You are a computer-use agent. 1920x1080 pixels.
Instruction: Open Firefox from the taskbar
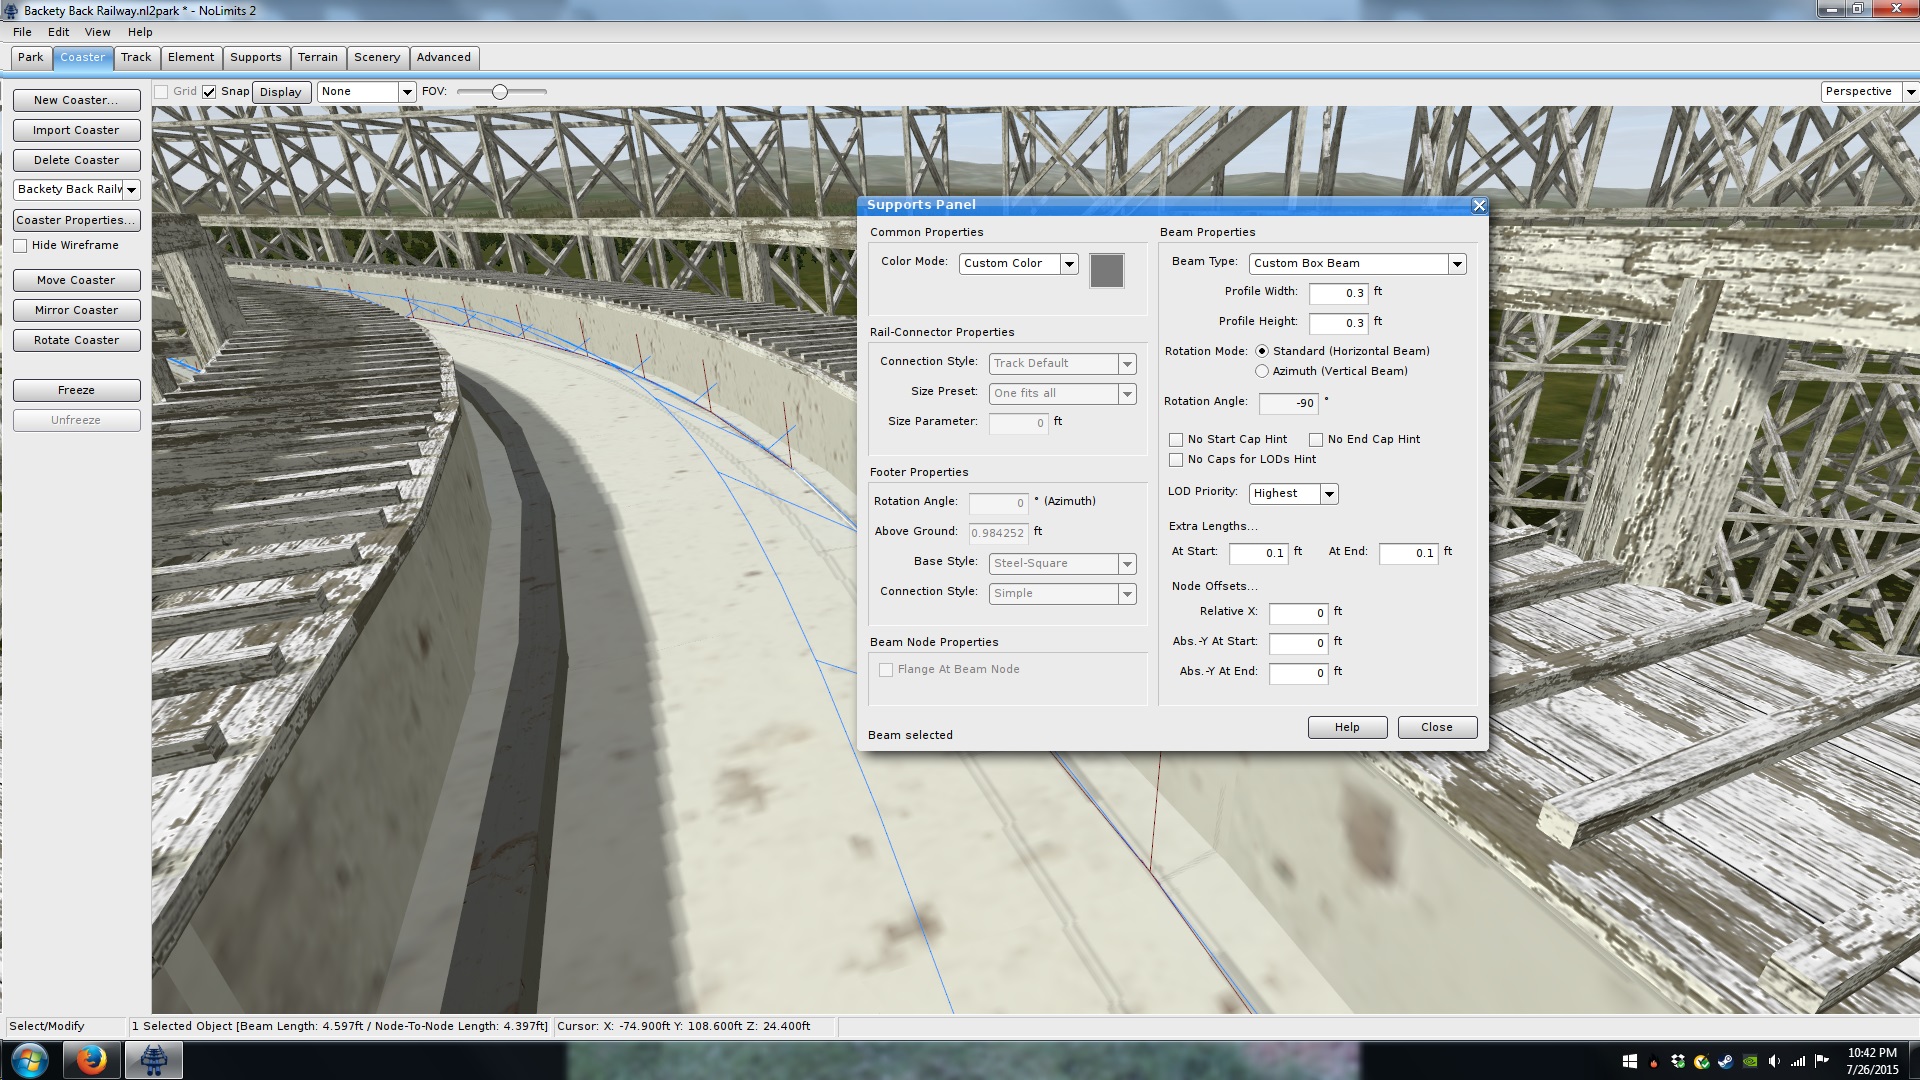pos(91,1060)
